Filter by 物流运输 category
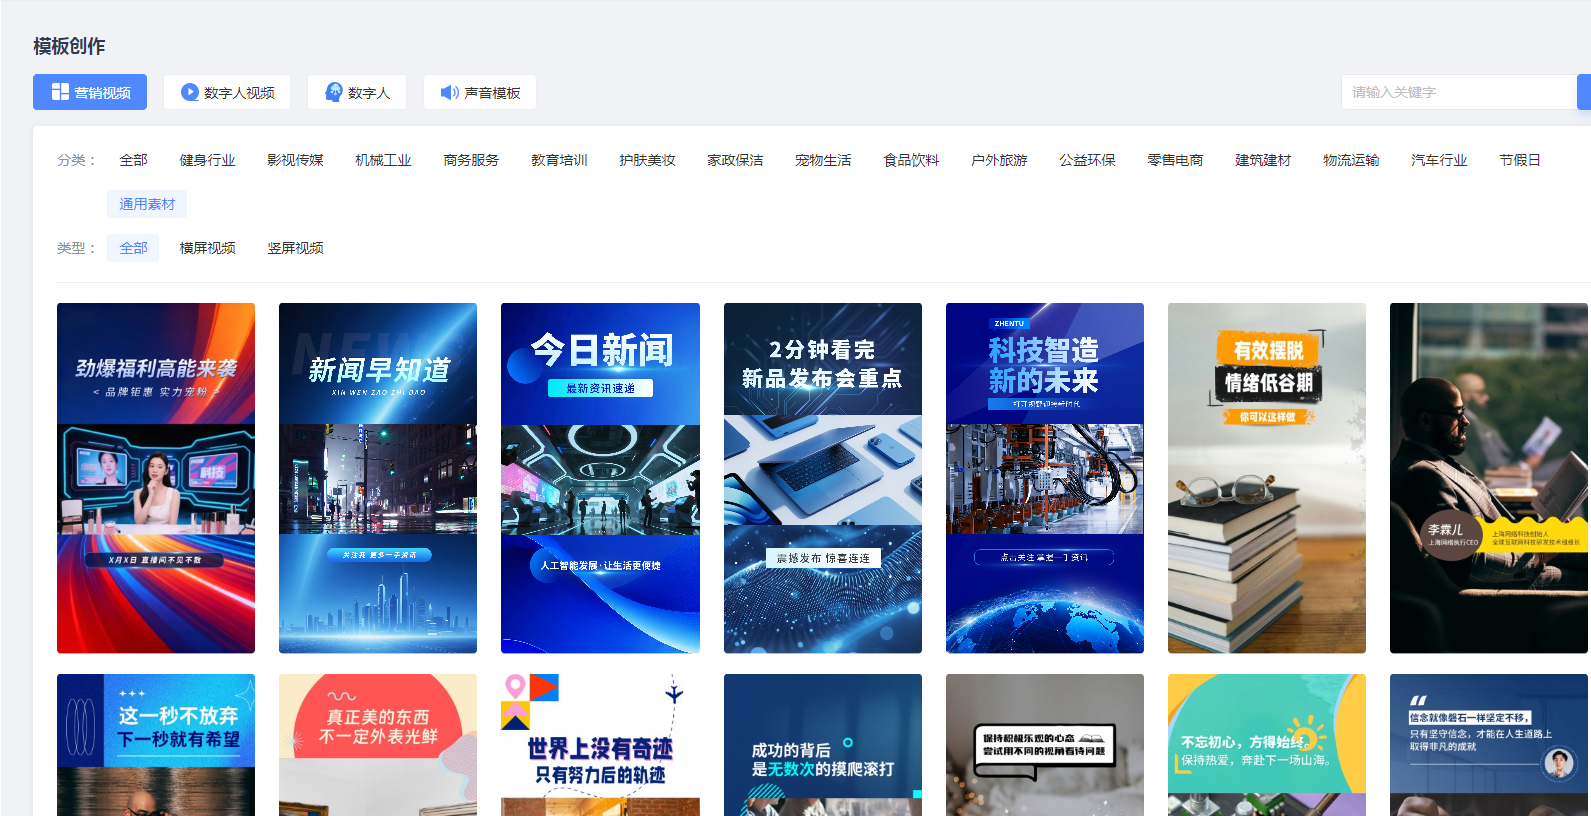Screen dimensions: 1591x816 pos(1351,160)
